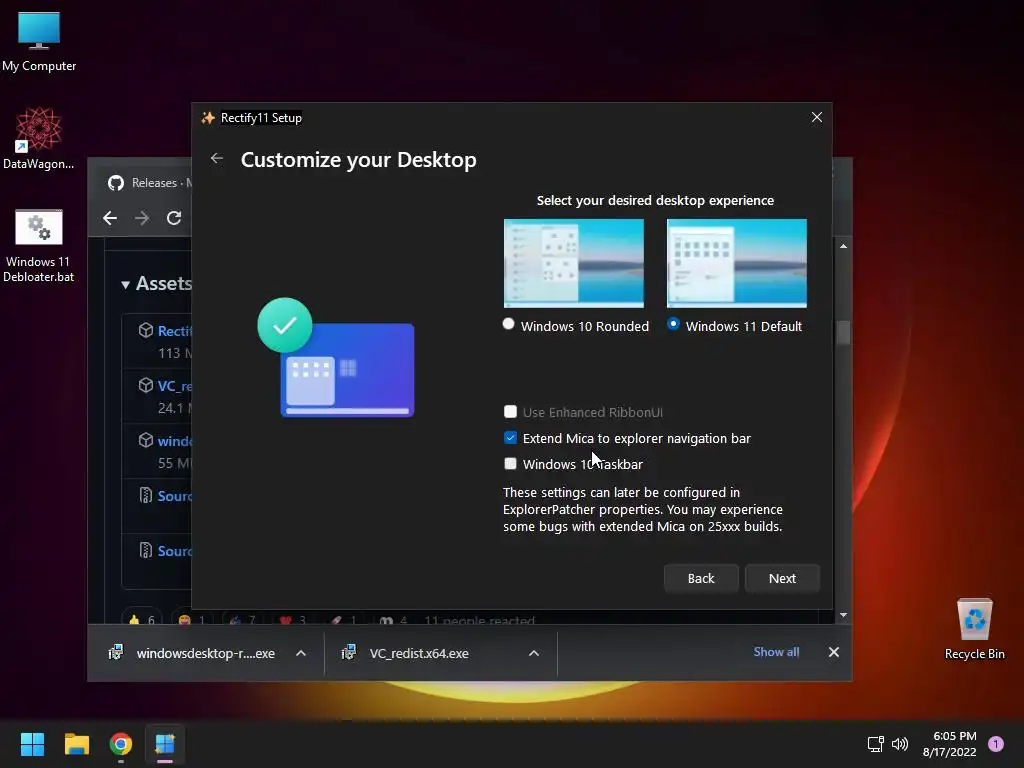Switch to Chrome in the taskbar
The width and height of the screenshot is (1024, 768).
pyautogui.click(x=121, y=744)
